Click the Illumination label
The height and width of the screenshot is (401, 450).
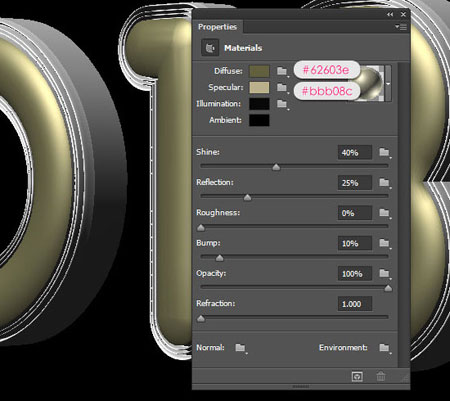[x=218, y=104]
